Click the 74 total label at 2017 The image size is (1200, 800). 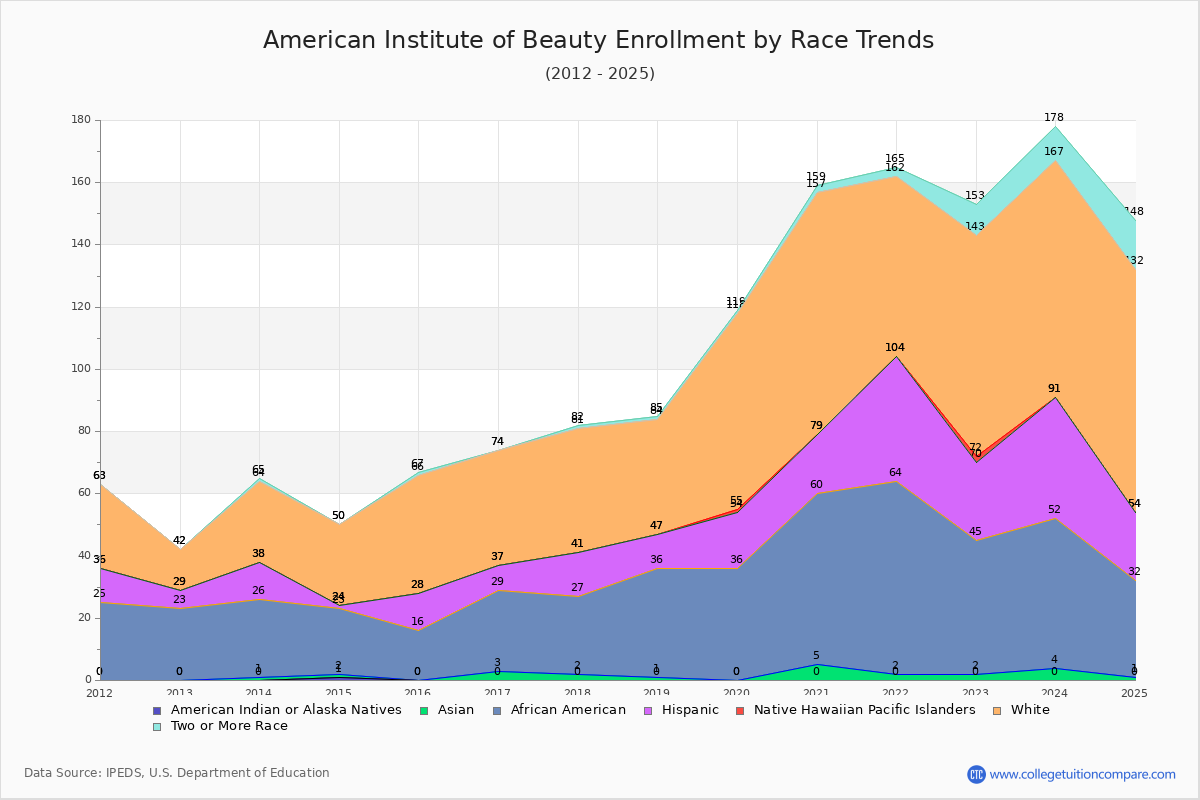click(497, 442)
